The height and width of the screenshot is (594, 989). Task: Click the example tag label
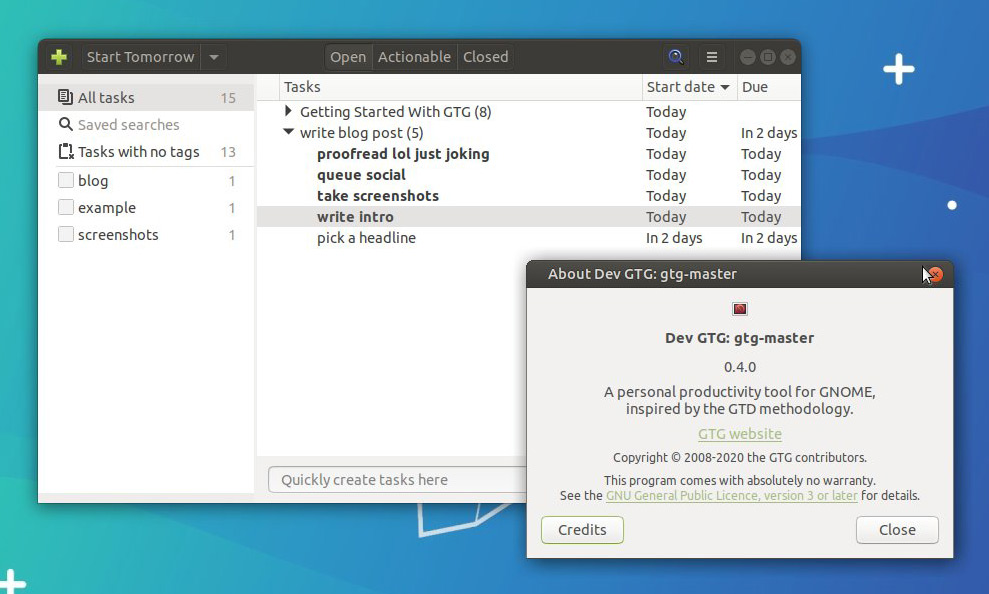[x=107, y=208]
